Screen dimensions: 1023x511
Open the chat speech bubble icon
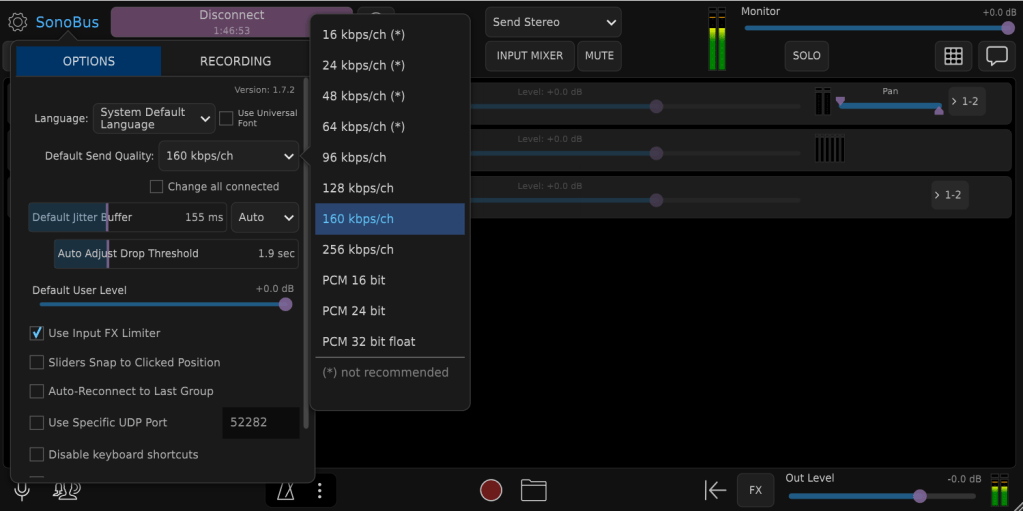pyautogui.click(x=996, y=56)
